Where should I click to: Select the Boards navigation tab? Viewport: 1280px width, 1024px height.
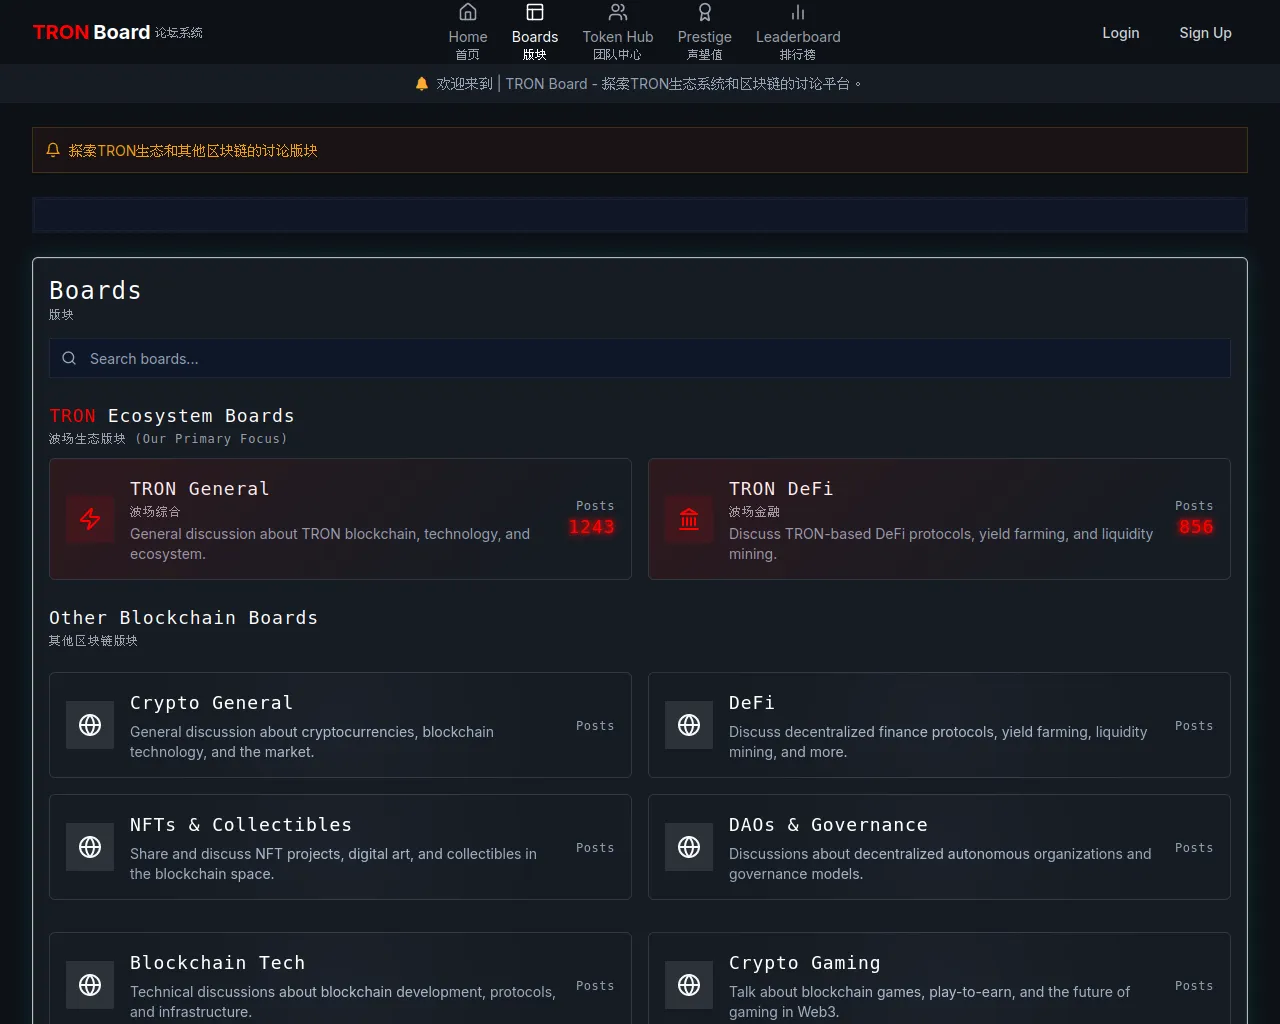coord(535,32)
